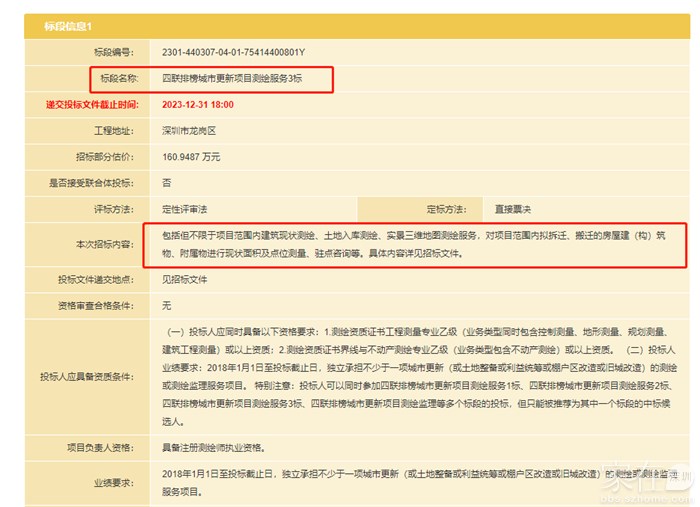Click the 是否接受联合体投标 label
The height and width of the screenshot is (507, 700).
98,183
